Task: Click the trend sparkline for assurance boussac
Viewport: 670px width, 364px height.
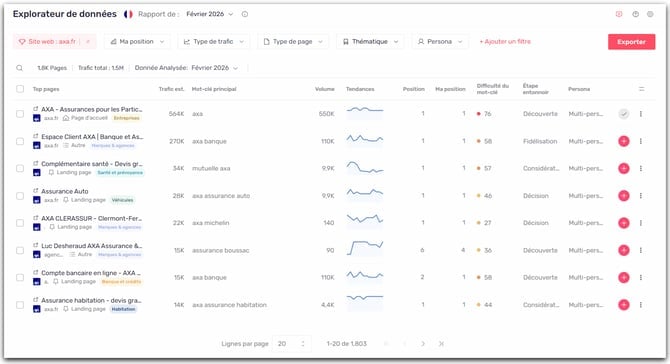Action: tap(365, 248)
